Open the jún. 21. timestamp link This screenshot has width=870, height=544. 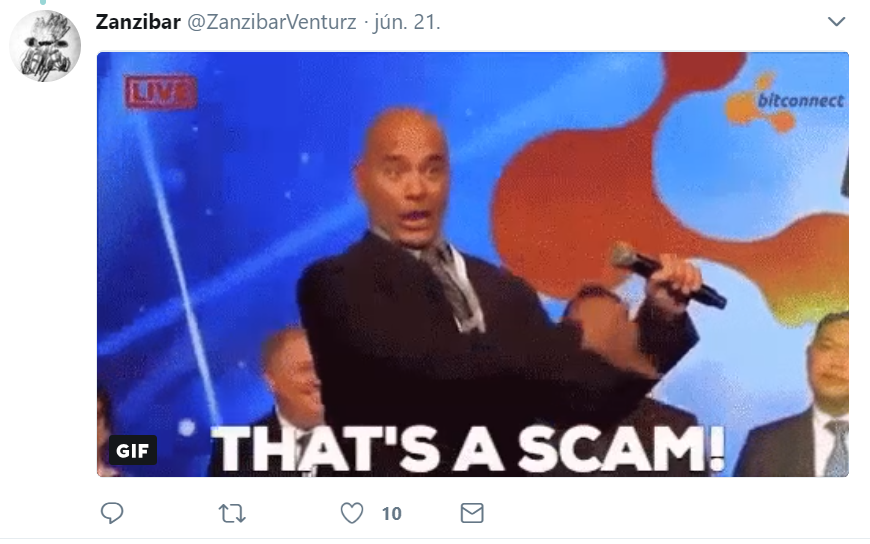click(x=407, y=22)
